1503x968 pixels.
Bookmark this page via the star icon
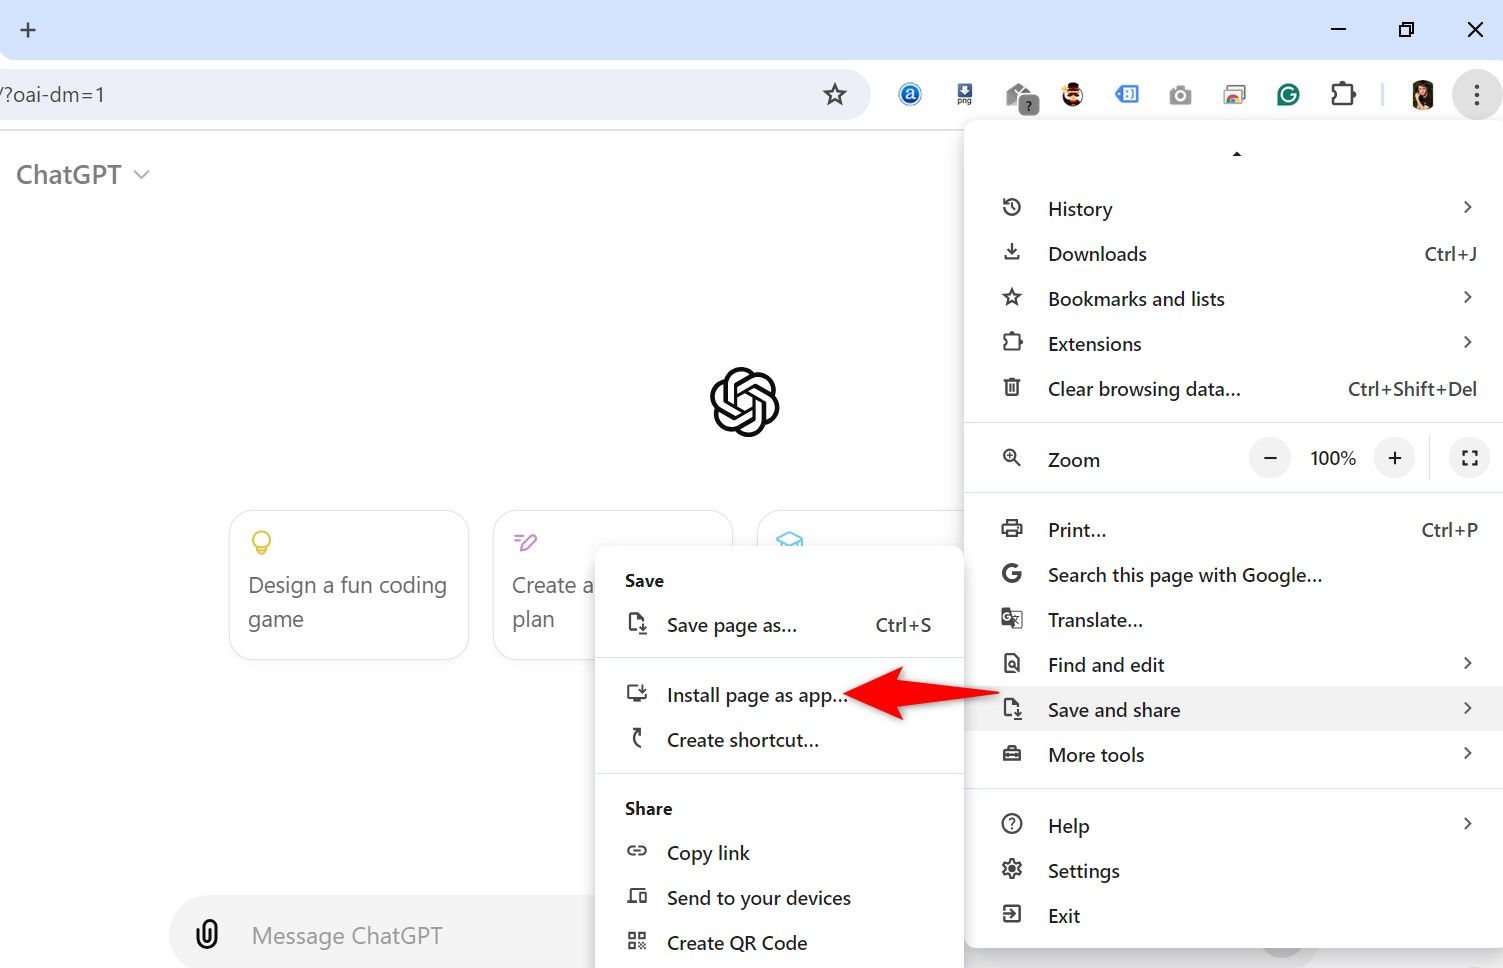point(835,94)
